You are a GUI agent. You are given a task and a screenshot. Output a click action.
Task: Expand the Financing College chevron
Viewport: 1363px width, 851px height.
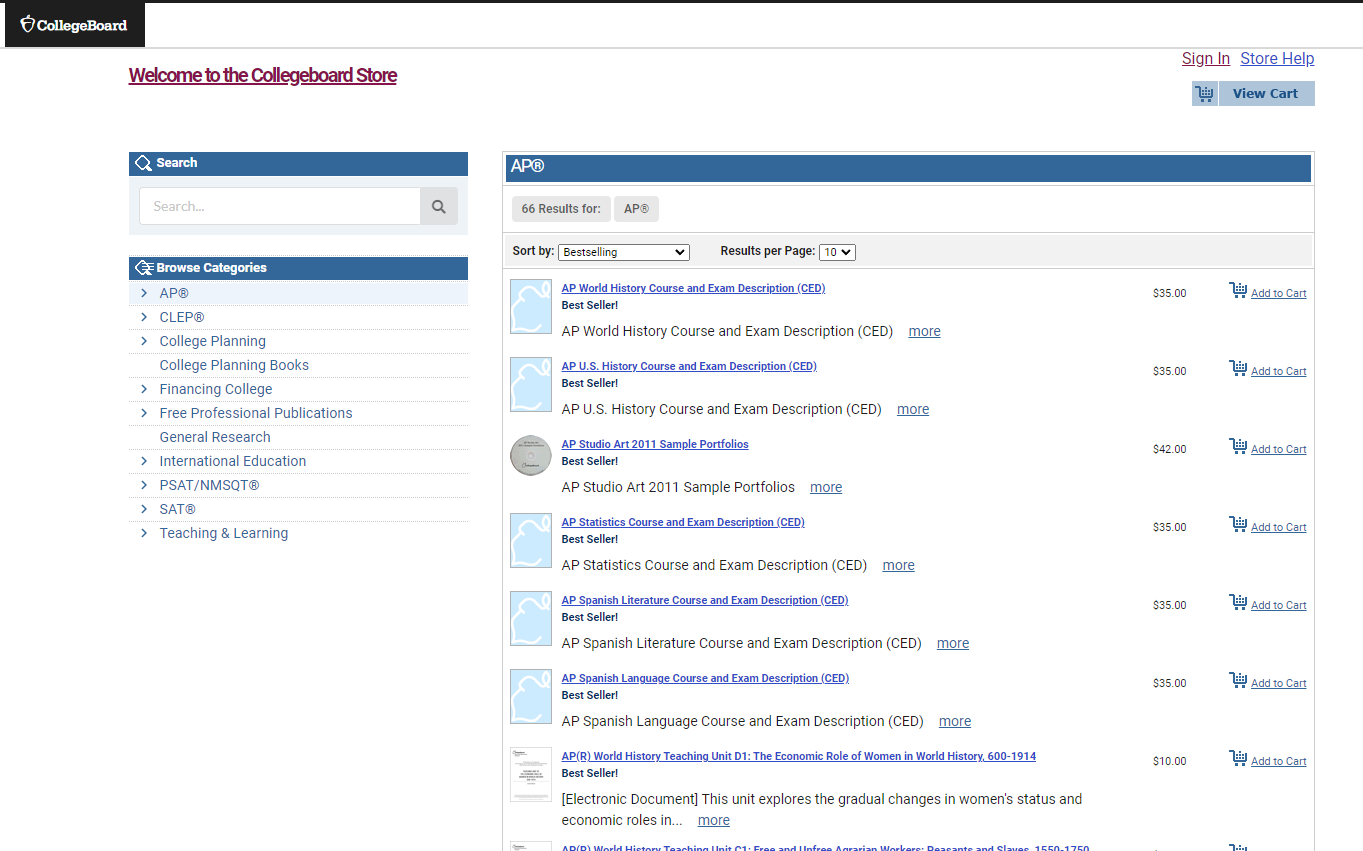(x=144, y=389)
